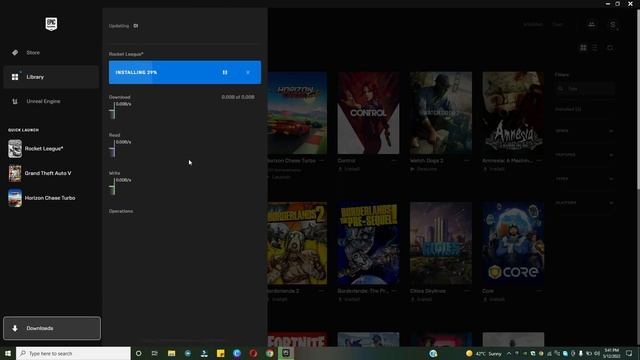Cancel the Rocket League installation

pyautogui.click(x=248, y=72)
